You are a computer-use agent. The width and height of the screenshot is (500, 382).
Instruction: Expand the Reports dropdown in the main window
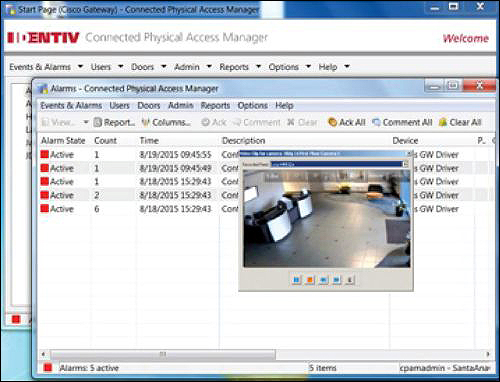pos(258,66)
